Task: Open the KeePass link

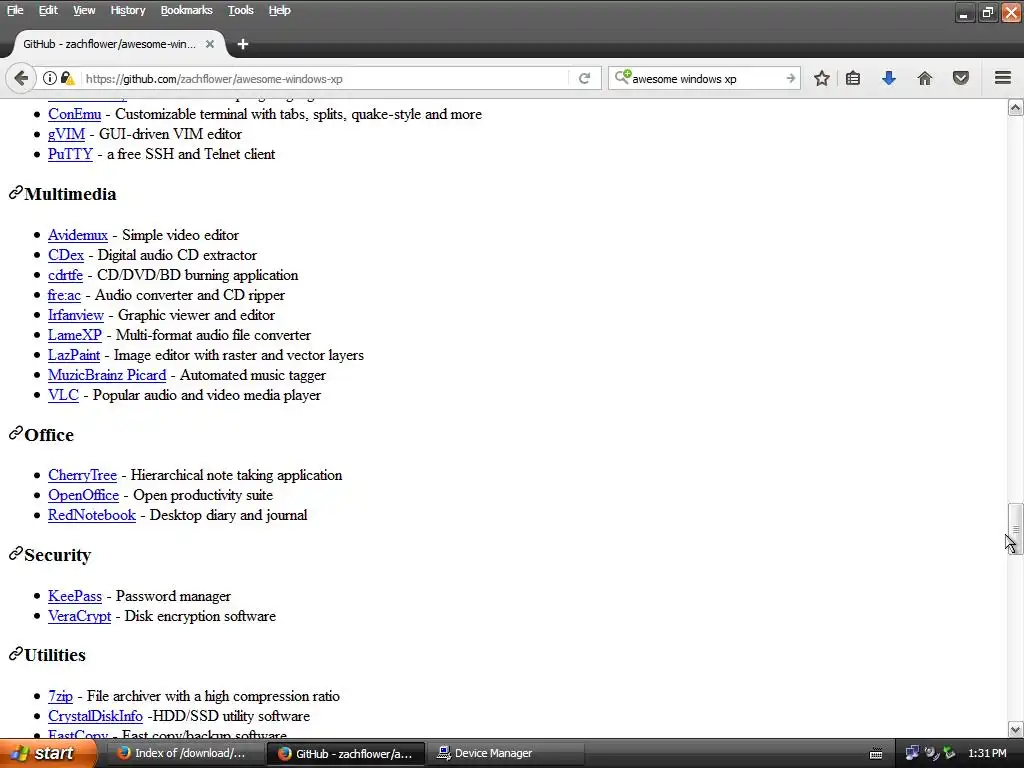Action: [74, 596]
